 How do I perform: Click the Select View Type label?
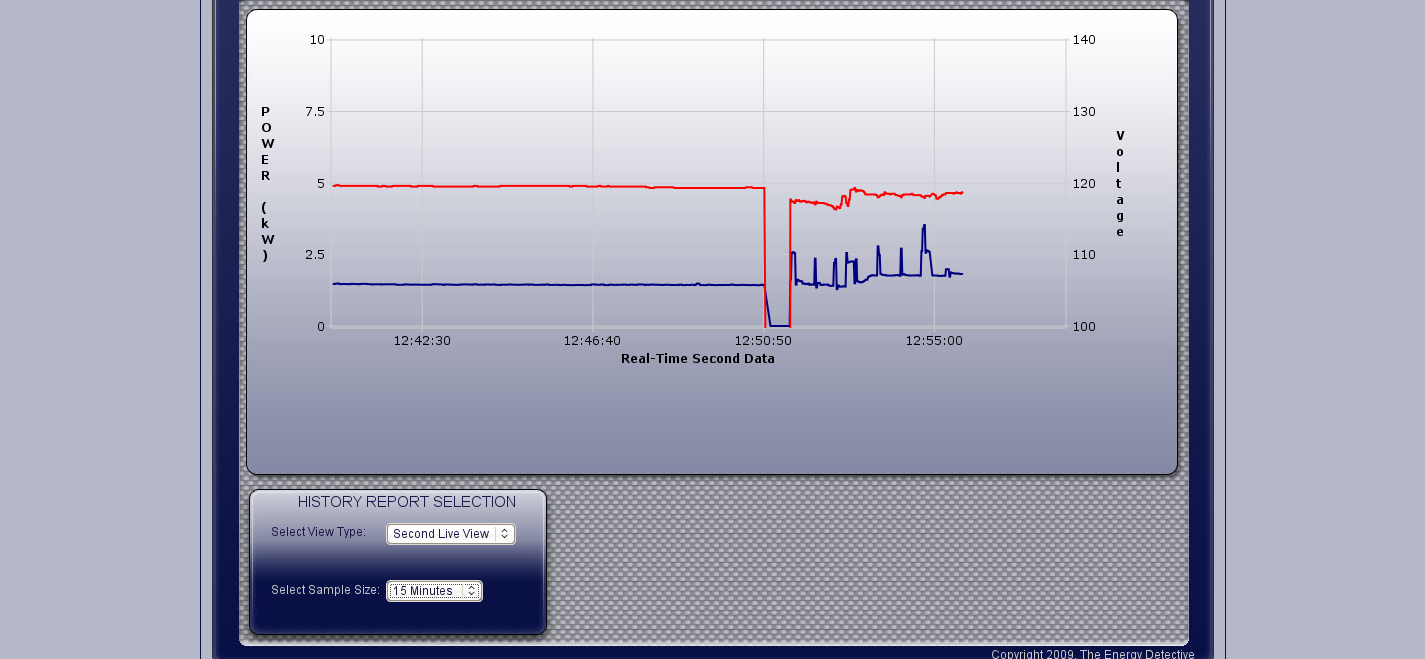(x=318, y=532)
